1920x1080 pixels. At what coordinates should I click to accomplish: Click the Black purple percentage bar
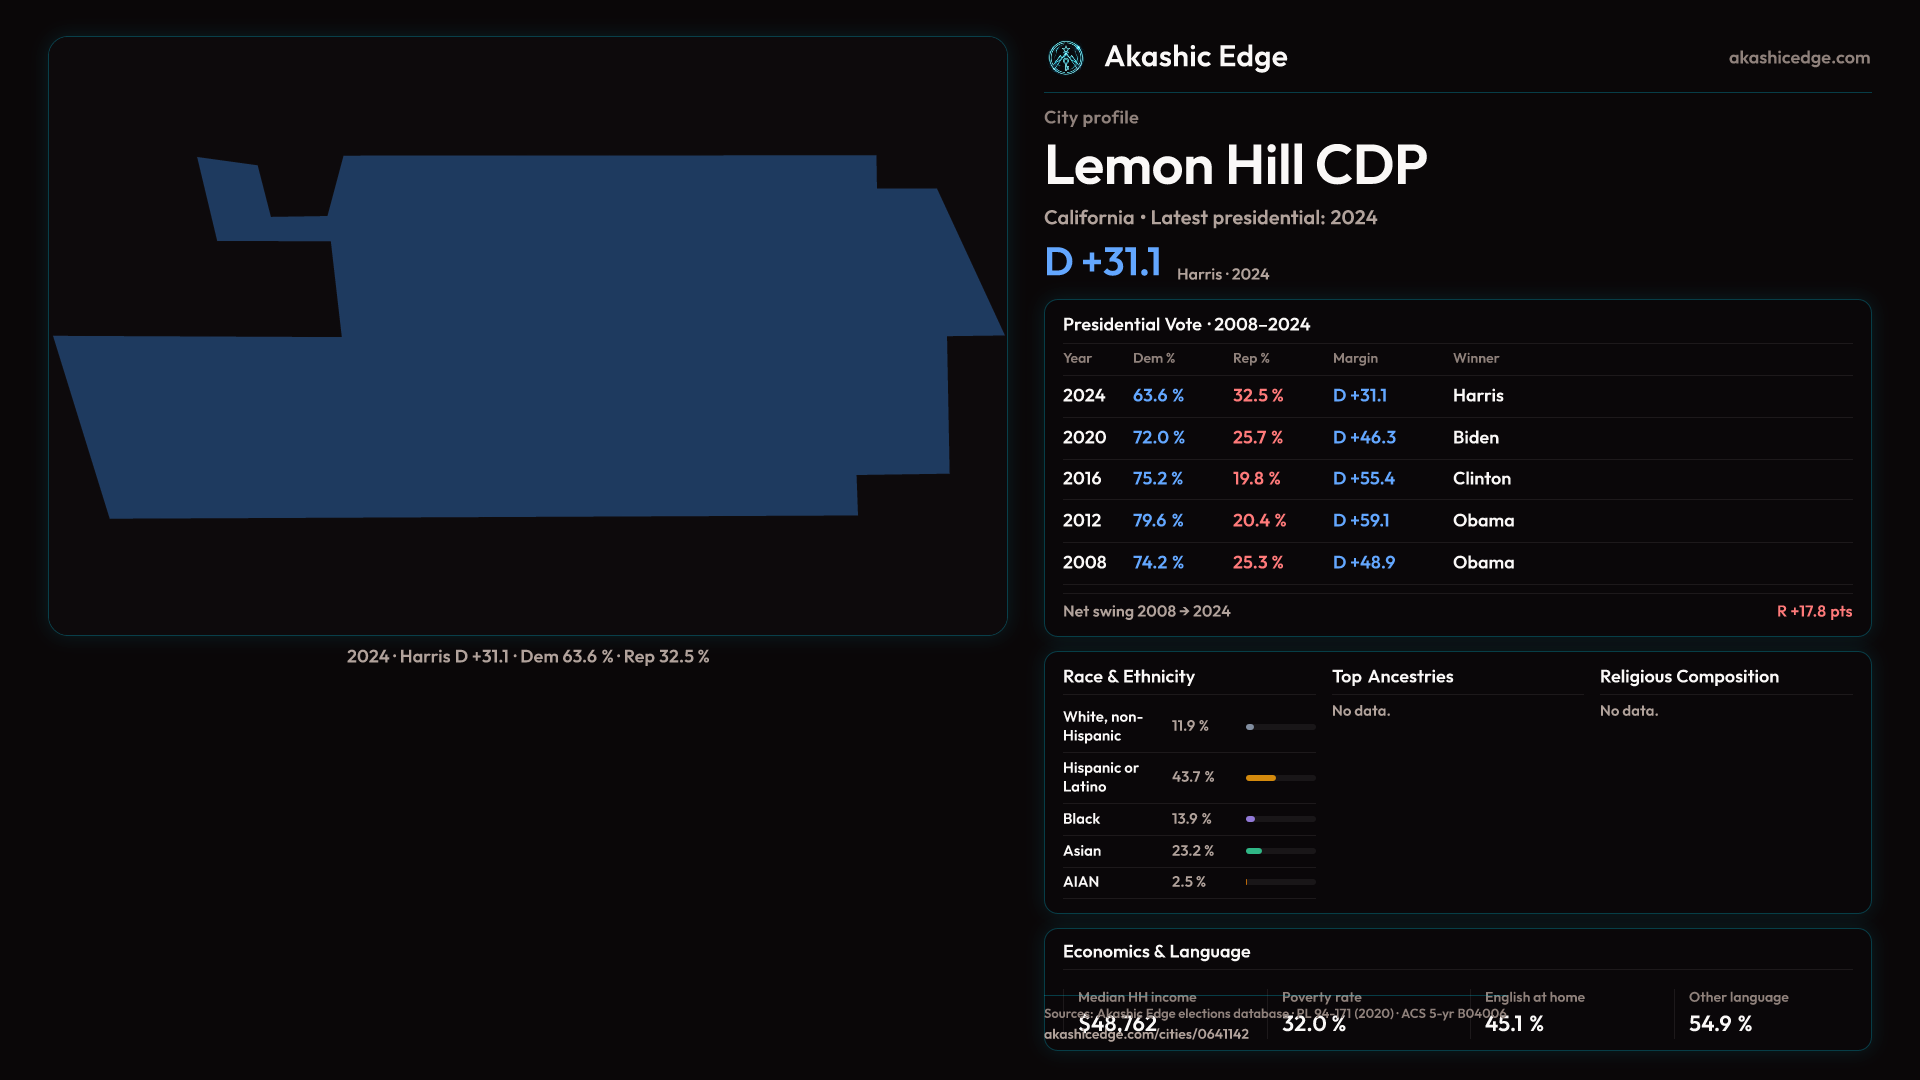coord(1251,819)
